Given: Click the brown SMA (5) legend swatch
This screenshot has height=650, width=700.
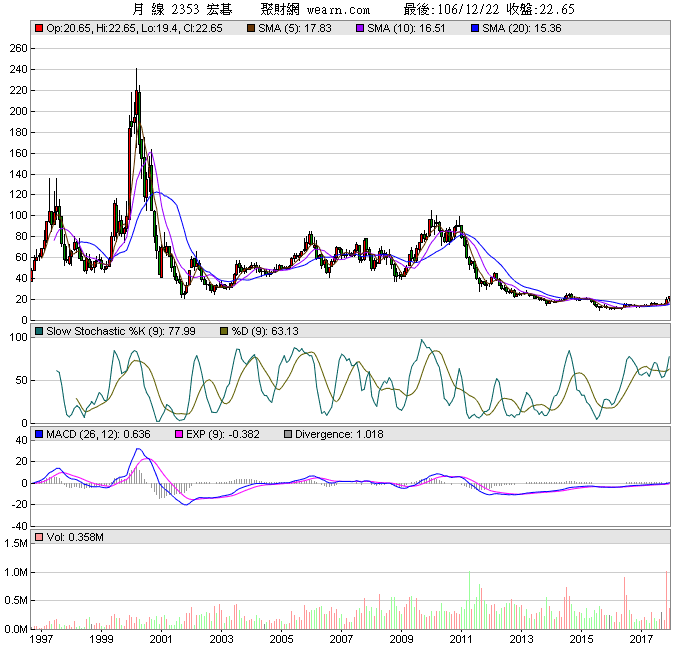Looking at the screenshot, I should pos(251,28).
